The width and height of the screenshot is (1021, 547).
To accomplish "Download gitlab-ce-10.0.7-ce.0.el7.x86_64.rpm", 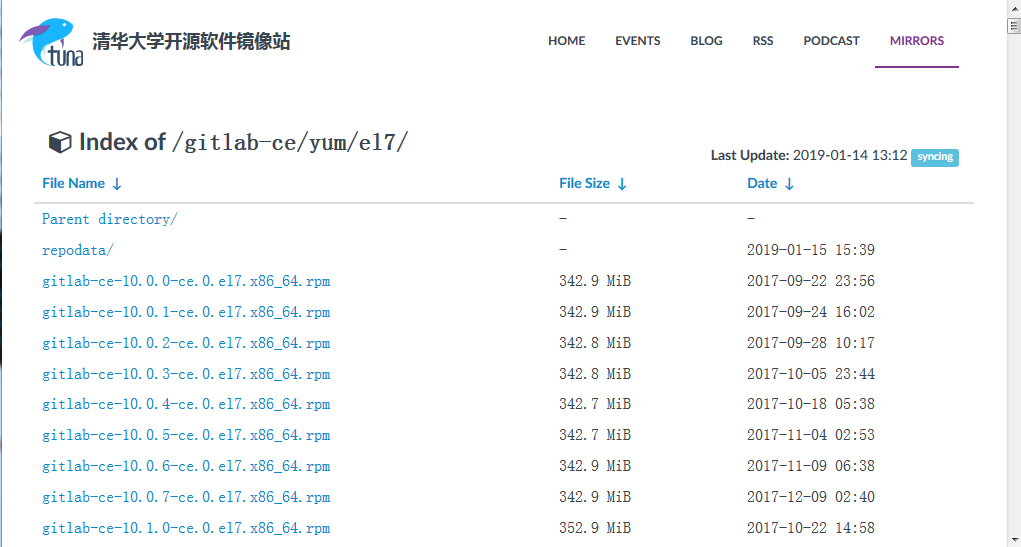I will click(186, 497).
